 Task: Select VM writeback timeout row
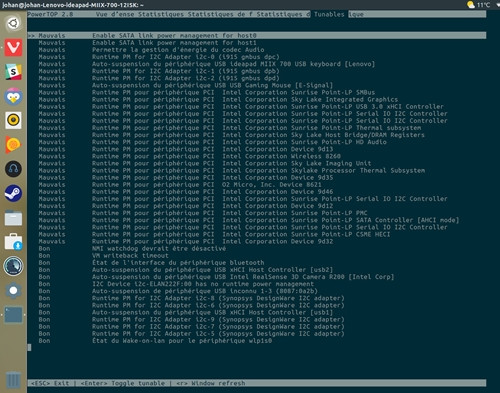click(x=257, y=256)
